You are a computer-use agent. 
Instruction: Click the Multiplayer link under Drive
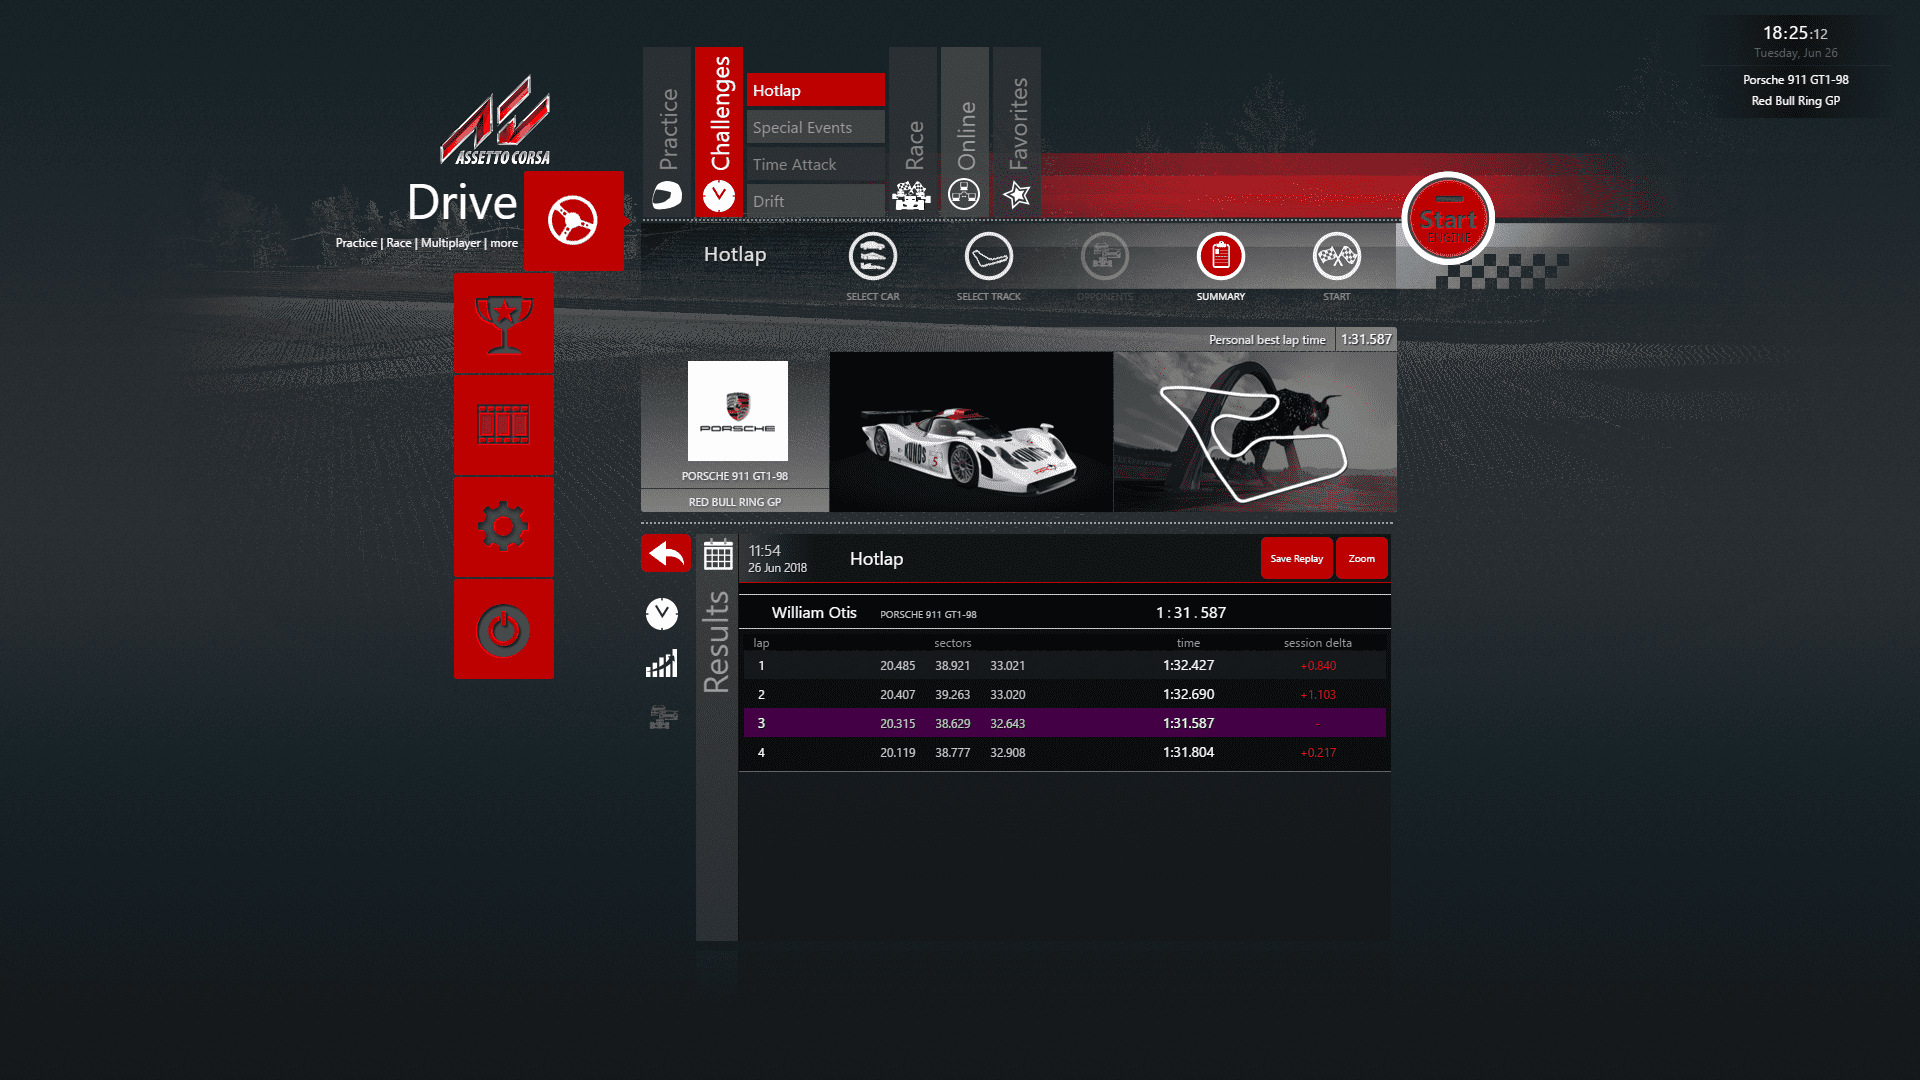coord(451,243)
